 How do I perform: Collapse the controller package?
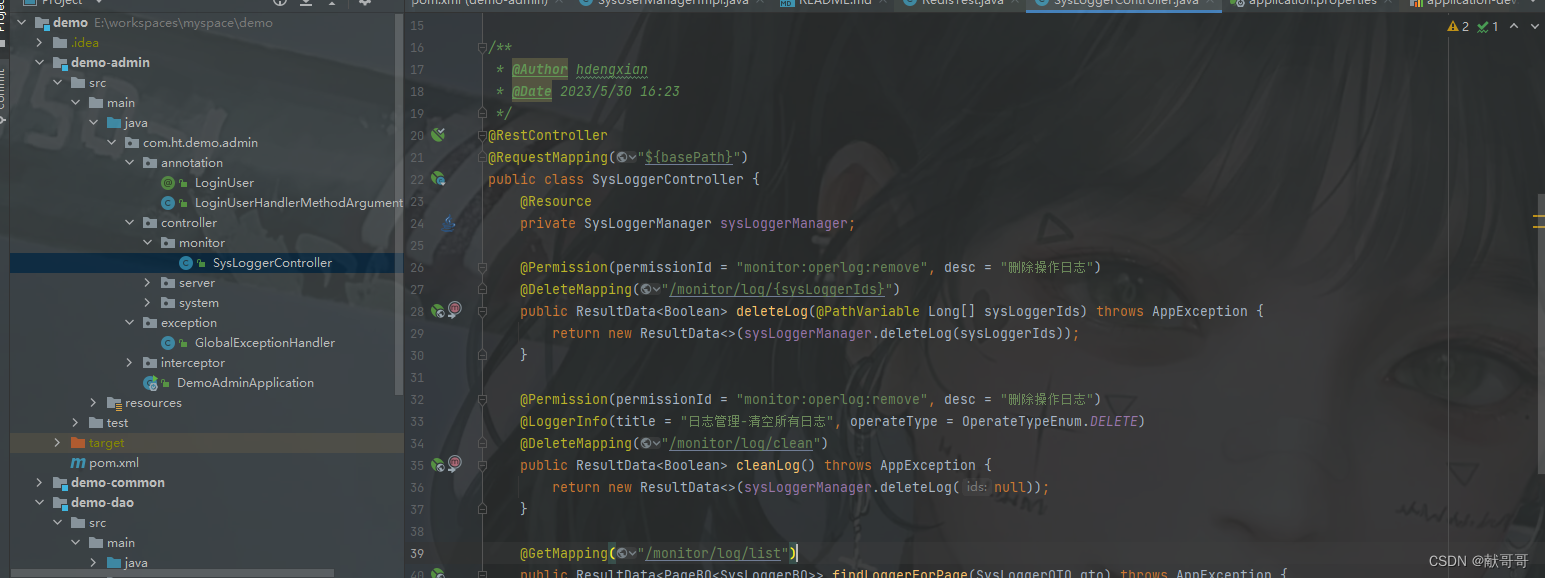[130, 223]
